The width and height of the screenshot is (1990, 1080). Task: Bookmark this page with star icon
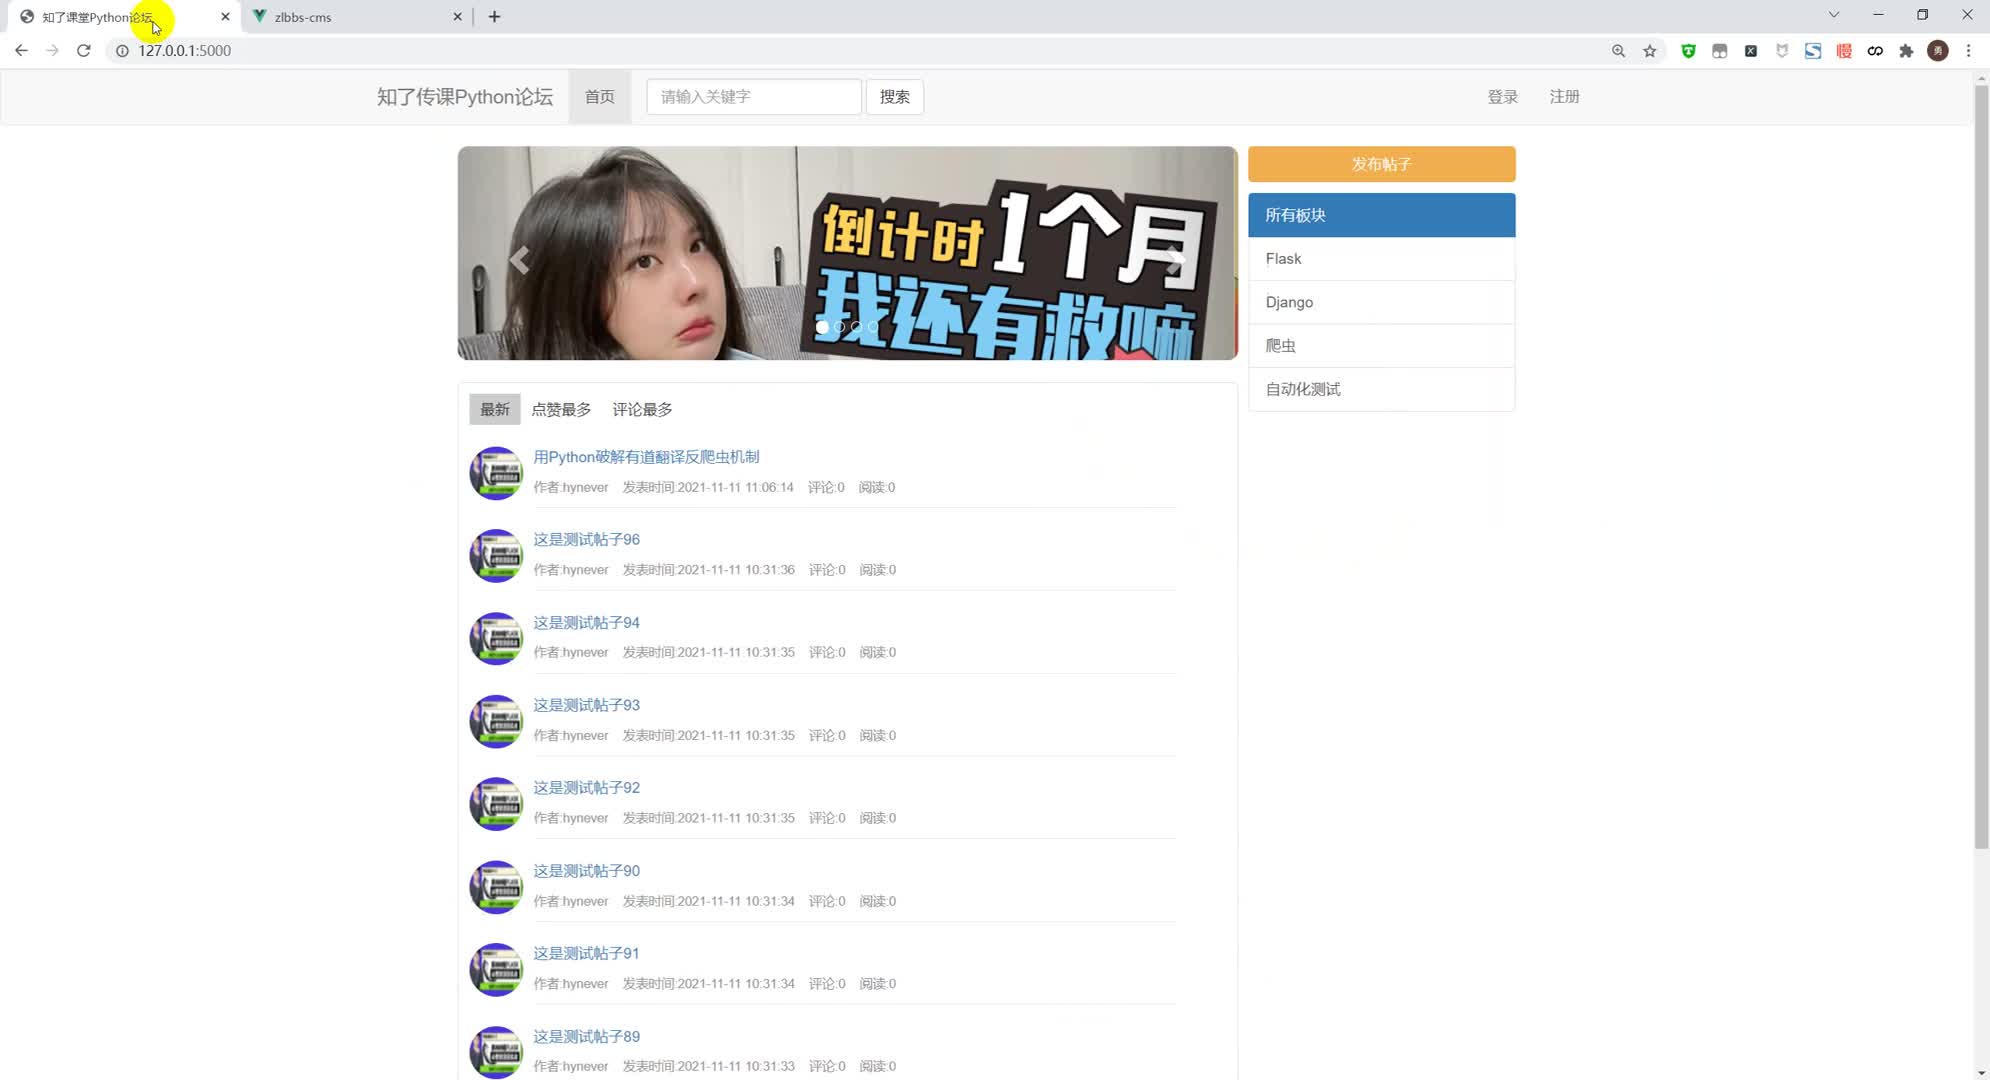tap(1650, 51)
